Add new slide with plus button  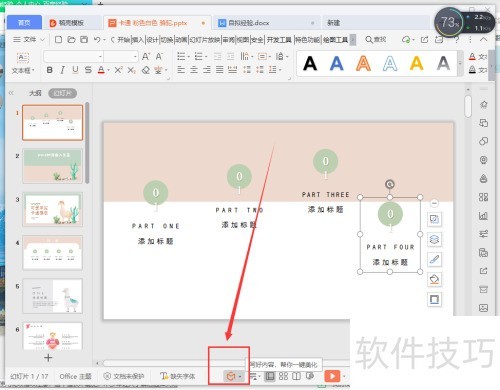pyautogui.click(x=48, y=358)
